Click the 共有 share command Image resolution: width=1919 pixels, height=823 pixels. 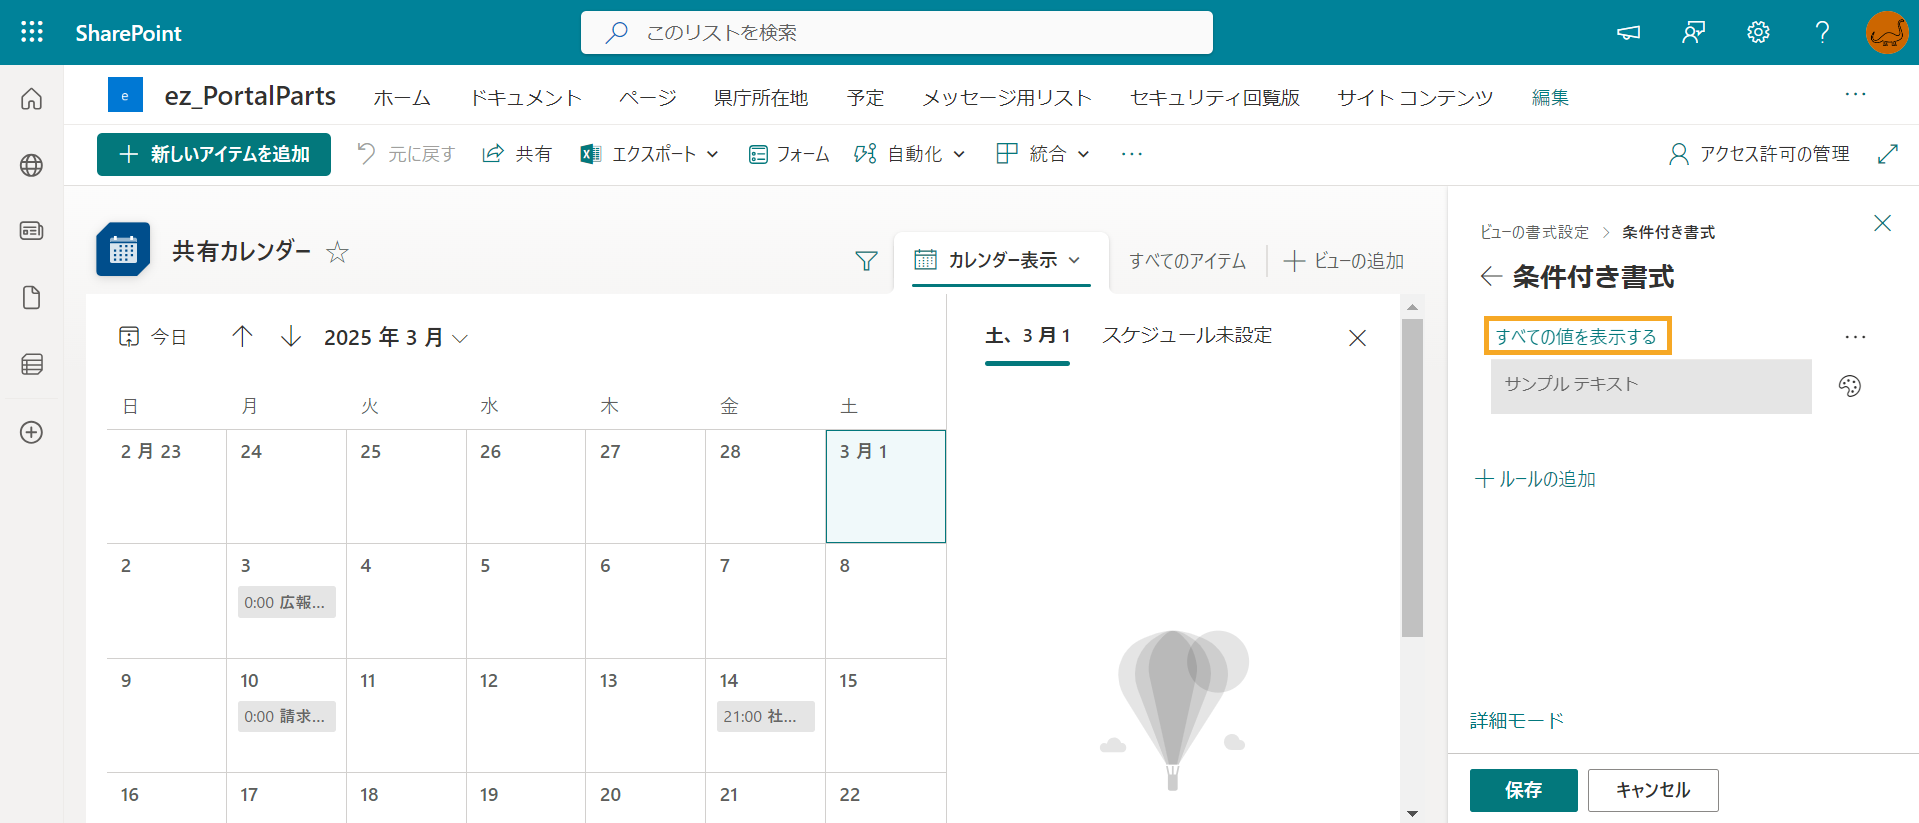pos(517,154)
